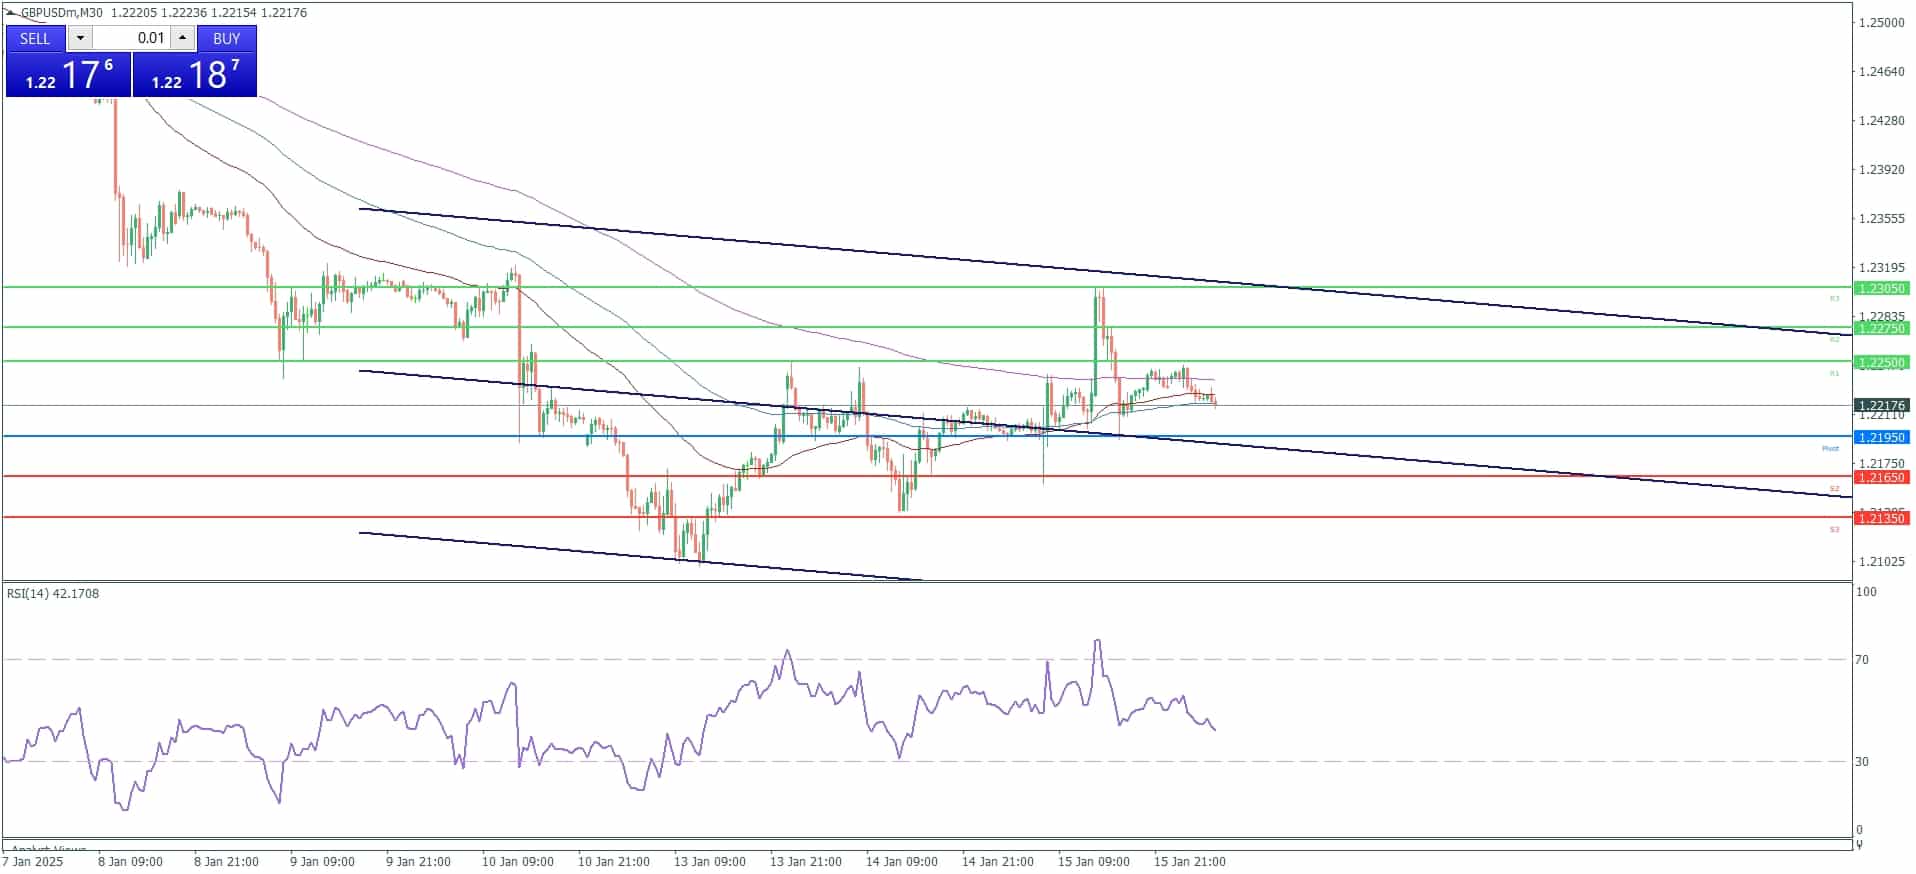Click the 15 Jan 21:00 time axis label

pyautogui.click(x=1189, y=861)
